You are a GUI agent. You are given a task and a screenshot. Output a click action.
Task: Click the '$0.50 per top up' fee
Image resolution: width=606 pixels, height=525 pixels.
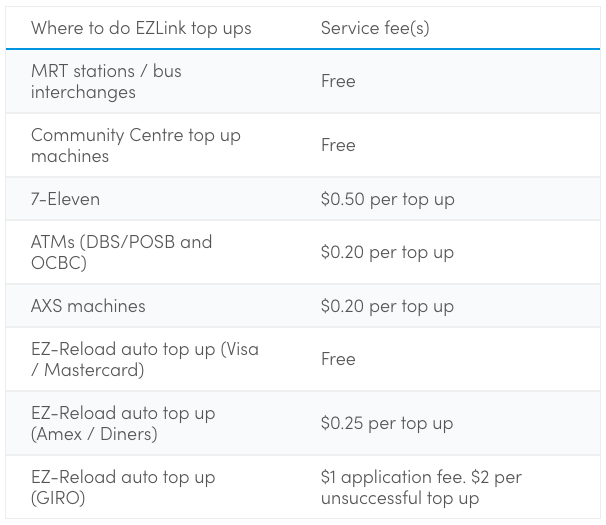click(x=387, y=199)
